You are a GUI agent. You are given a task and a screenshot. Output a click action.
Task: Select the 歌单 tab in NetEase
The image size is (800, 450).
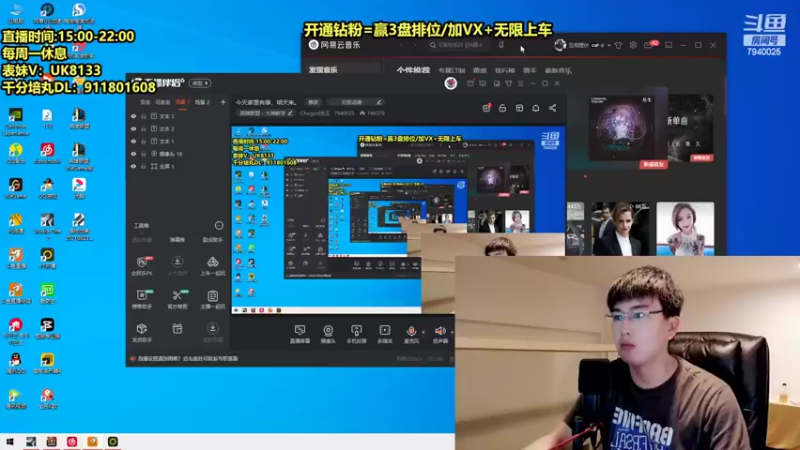click(480, 70)
